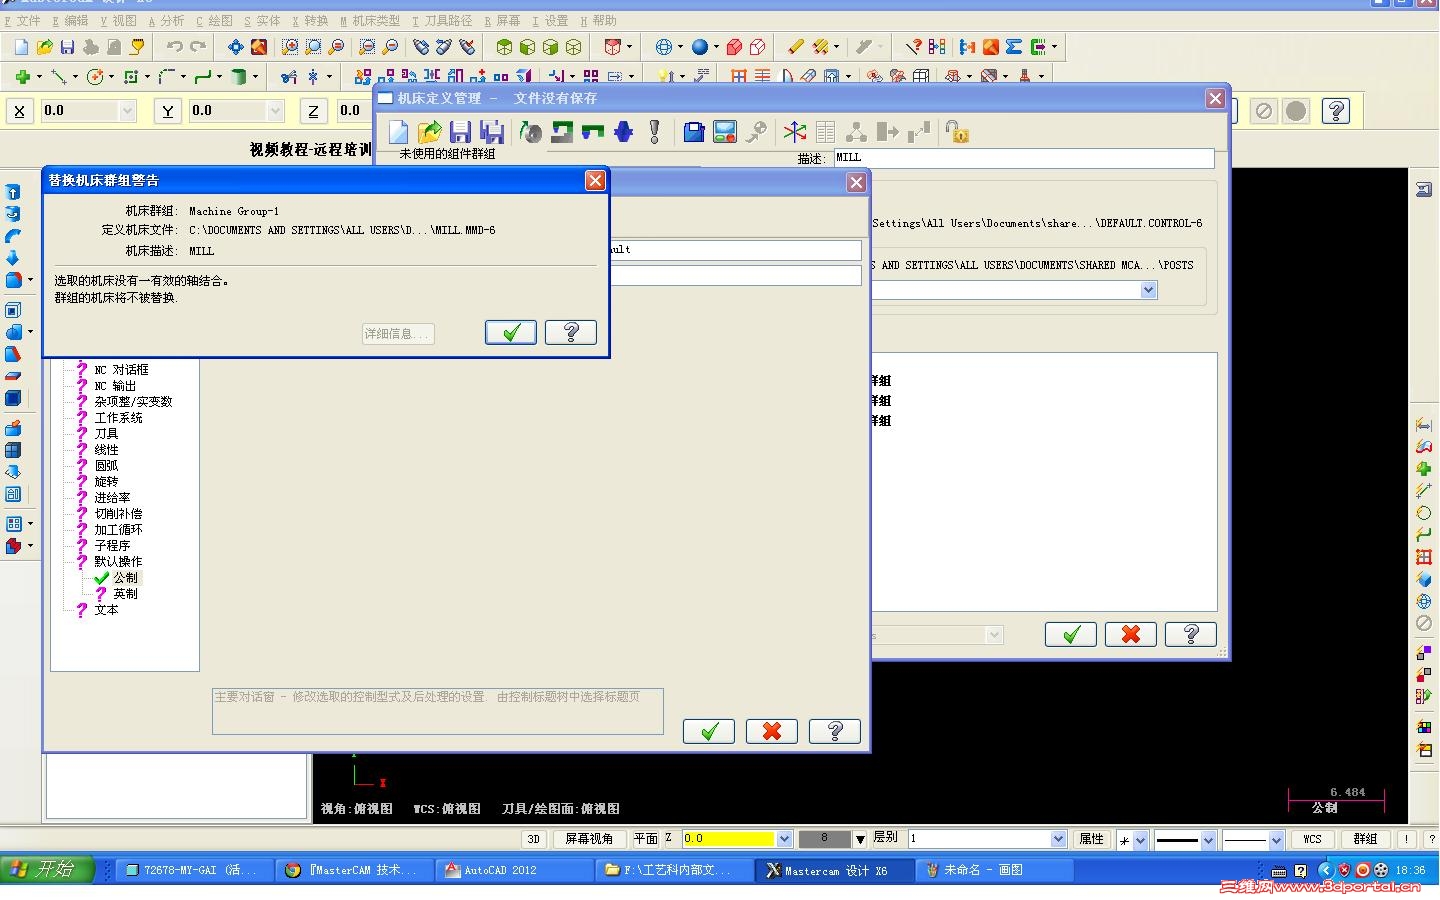1440x900 pixels.
Task: Click the Save disk icon in main toolbar
Action: pyautogui.click(x=67, y=47)
